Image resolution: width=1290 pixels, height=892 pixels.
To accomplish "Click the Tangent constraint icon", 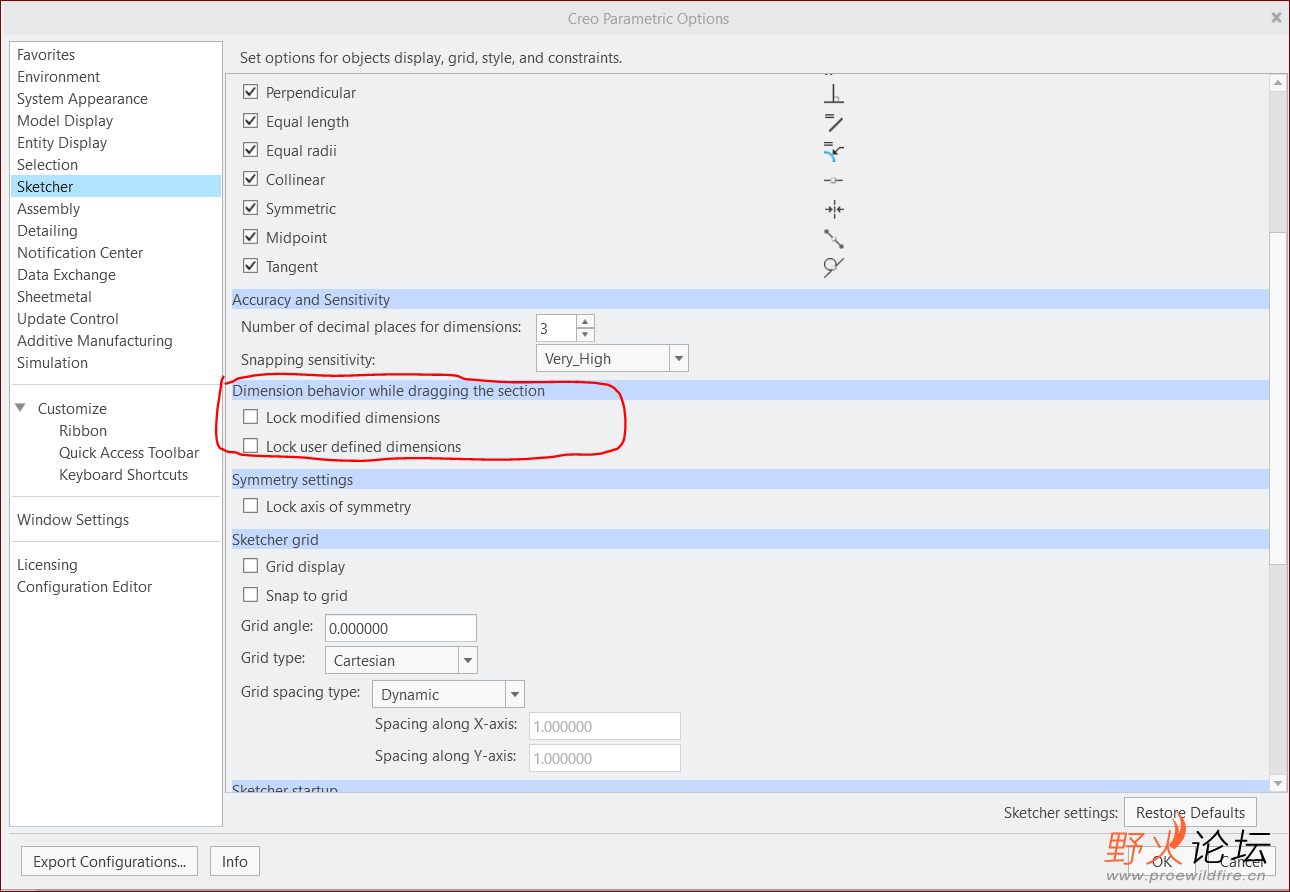I will [x=834, y=267].
